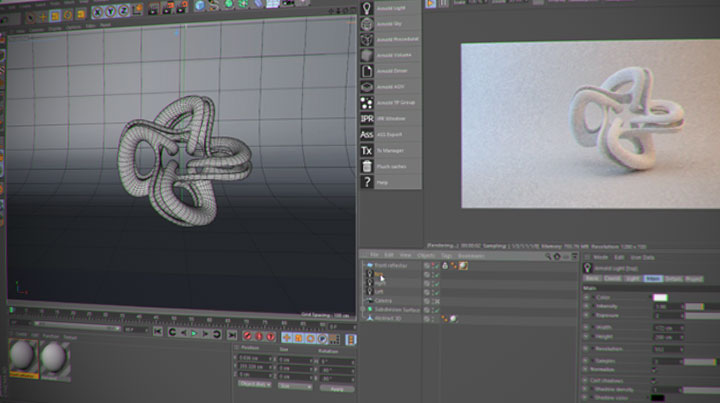The image size is (720, 403).
Task: Click the Width input field
Action: tap(668, 328)
